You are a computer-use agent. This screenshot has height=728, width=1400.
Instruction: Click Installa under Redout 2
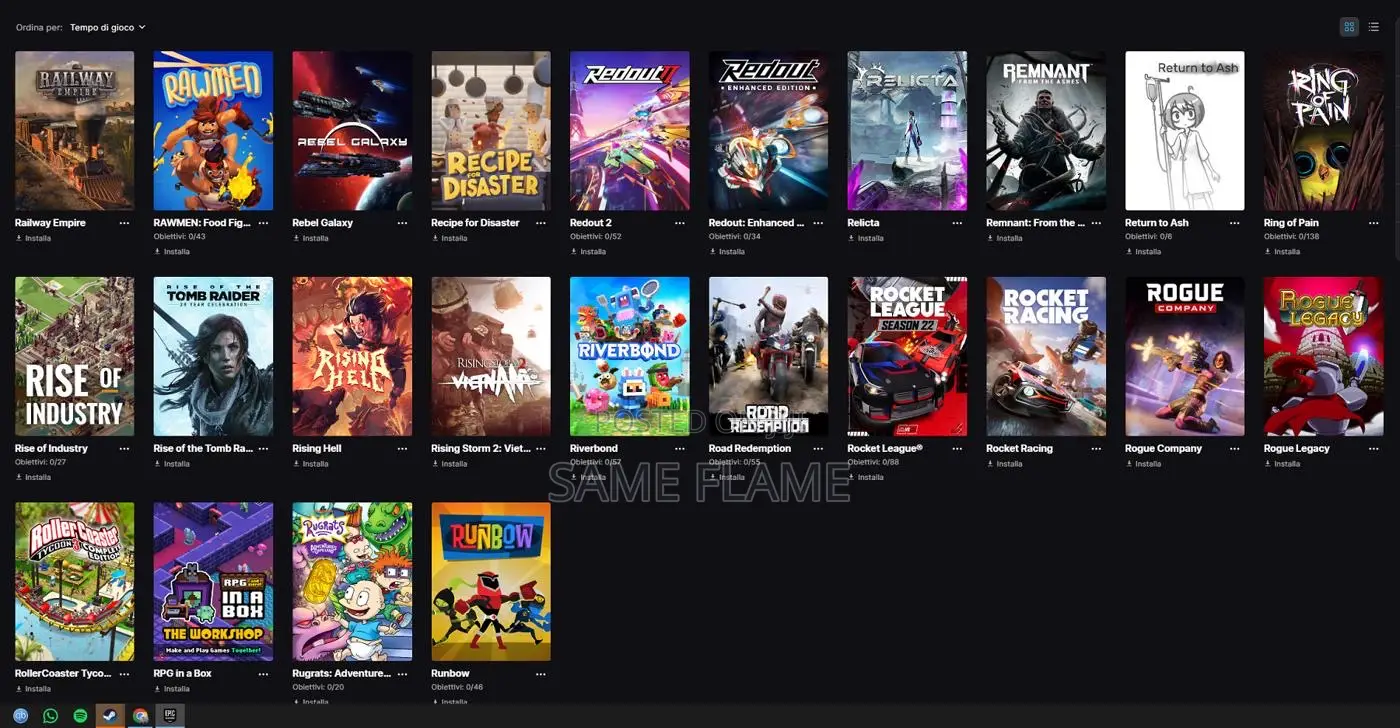(589, 252)
